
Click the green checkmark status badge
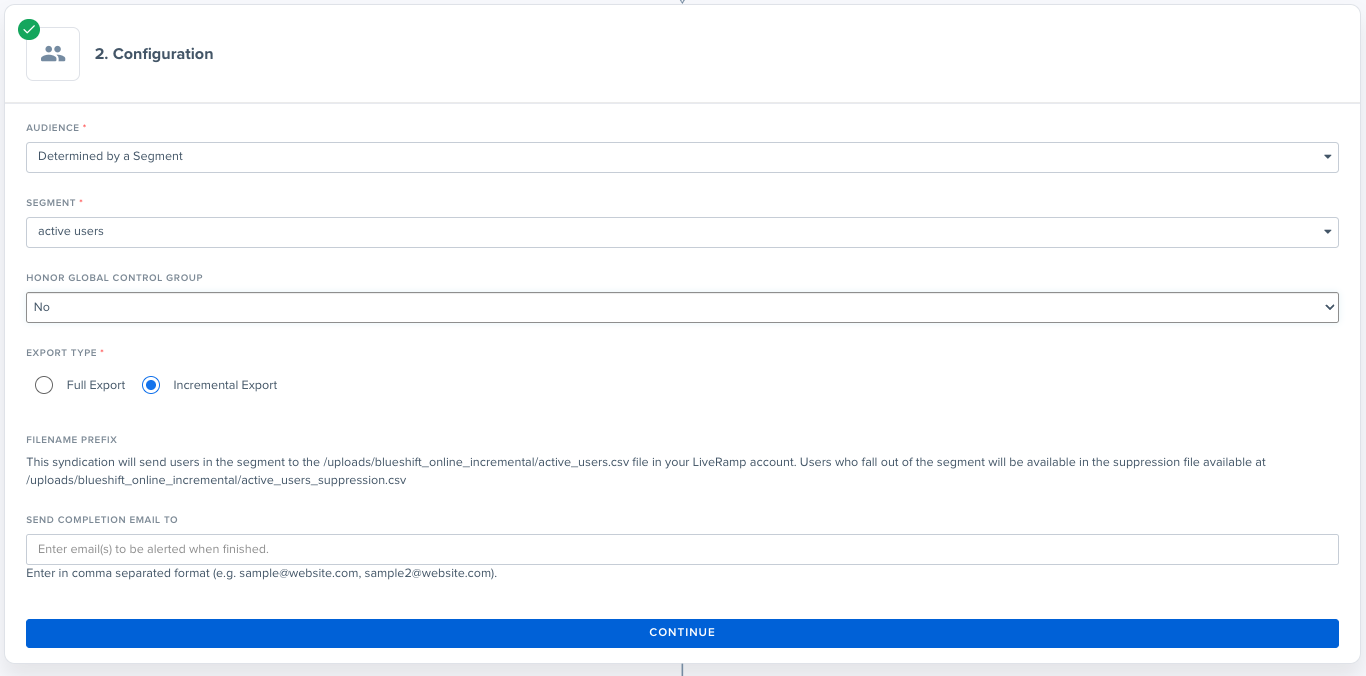(x=29, y=29)
